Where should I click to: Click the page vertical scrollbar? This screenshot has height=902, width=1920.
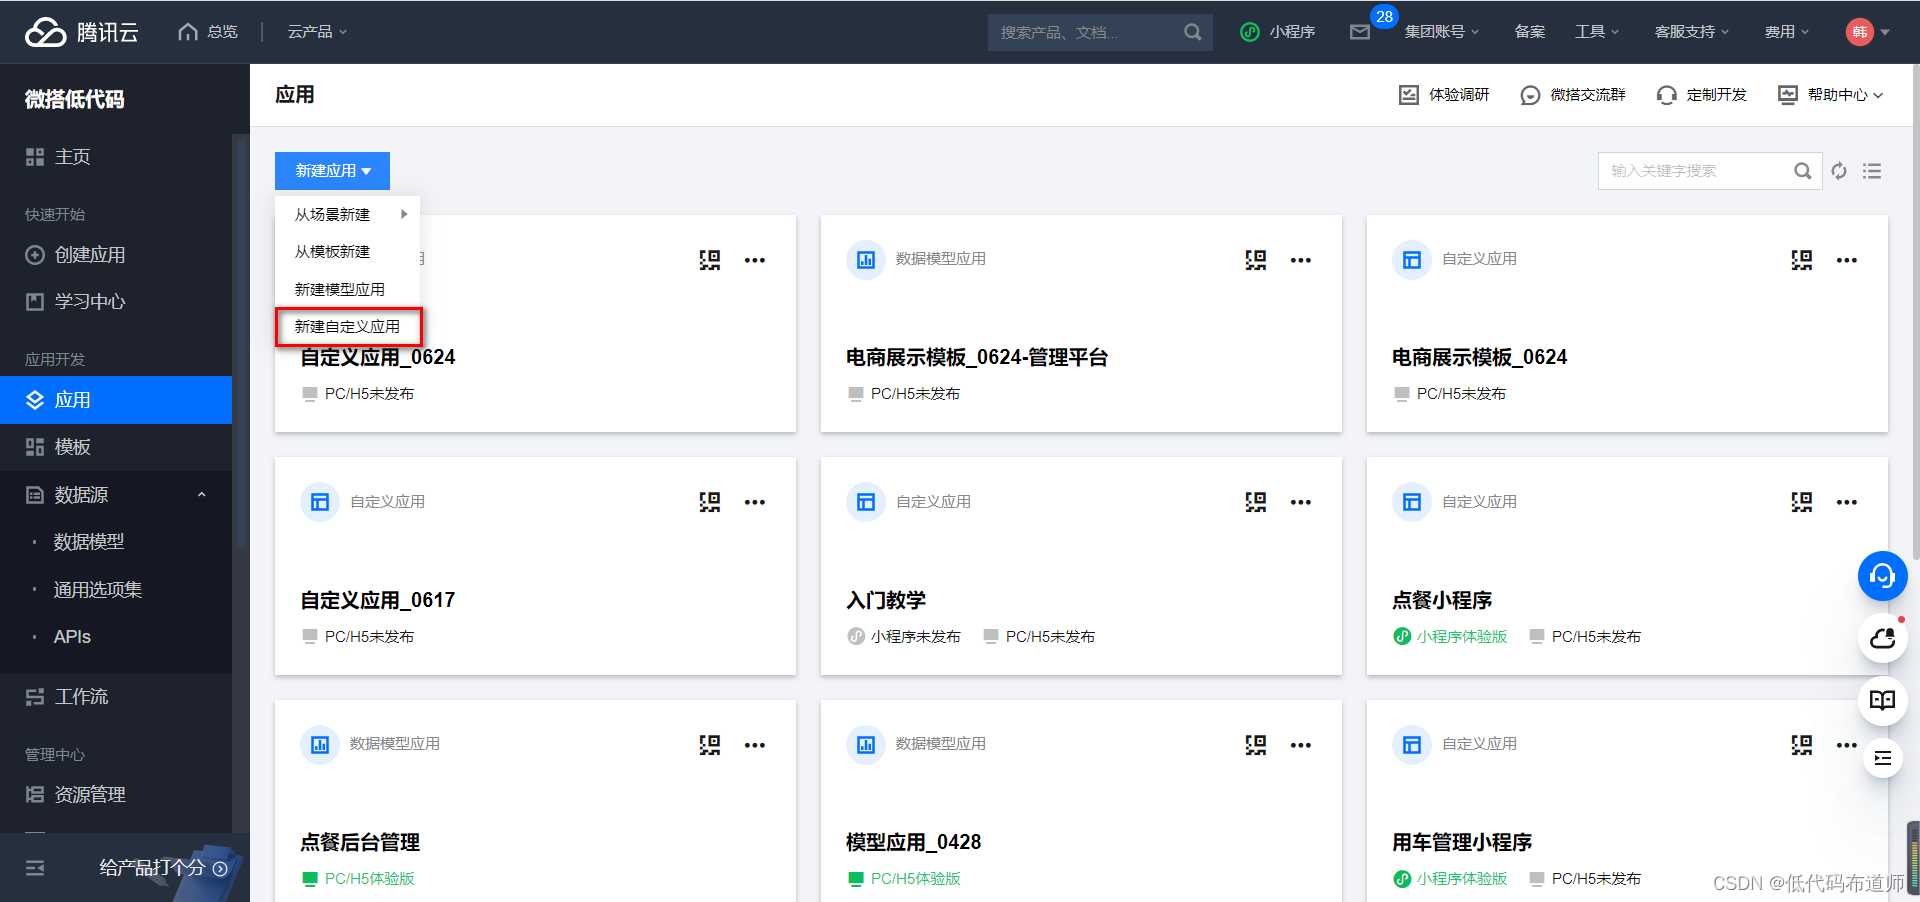pos(1914,310)
